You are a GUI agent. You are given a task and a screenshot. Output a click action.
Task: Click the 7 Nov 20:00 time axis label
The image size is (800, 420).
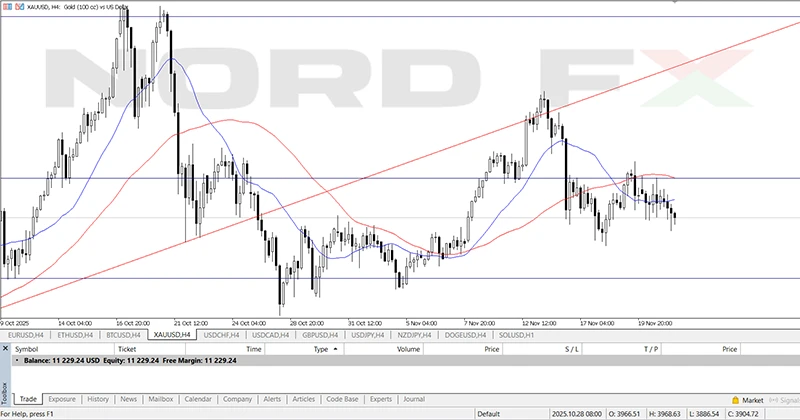pos(479,323)
